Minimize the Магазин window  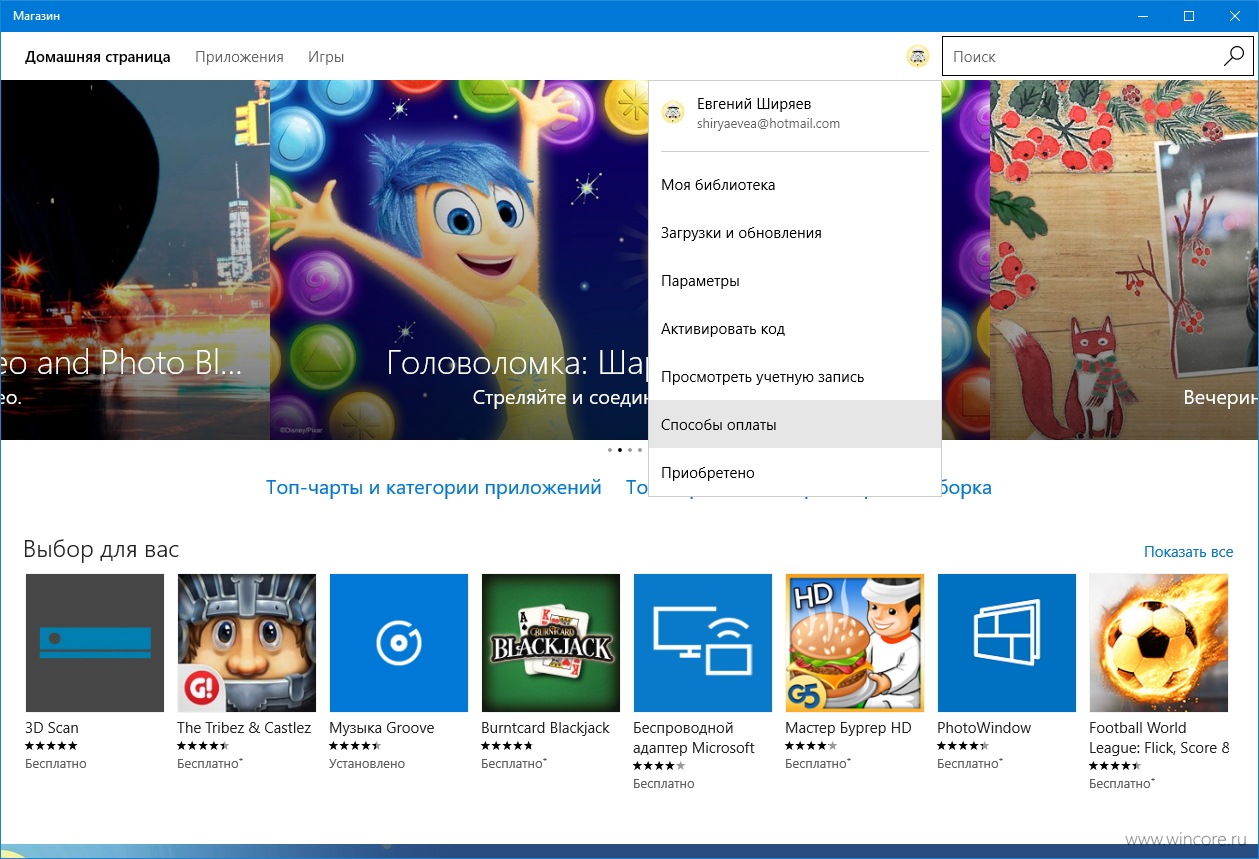pyautogui.click(x=1143, y=16)
